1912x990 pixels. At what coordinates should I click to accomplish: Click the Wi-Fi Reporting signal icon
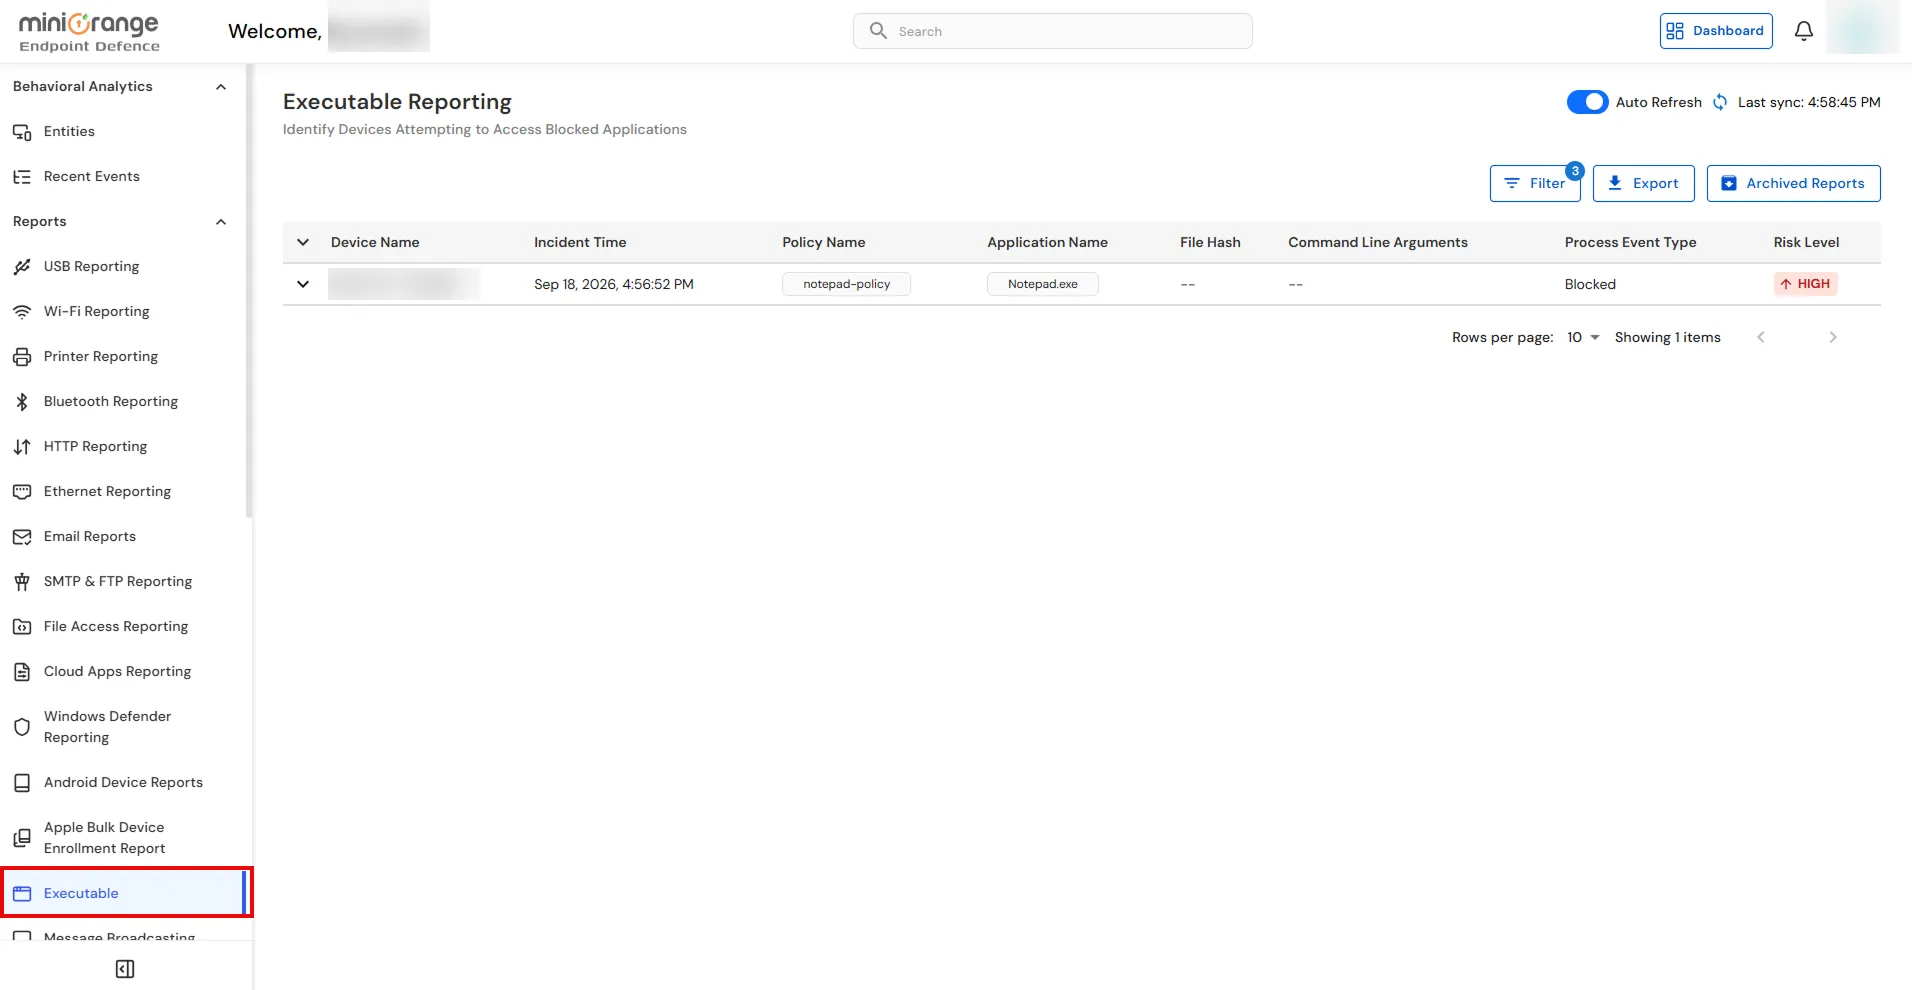click(22, 312)
